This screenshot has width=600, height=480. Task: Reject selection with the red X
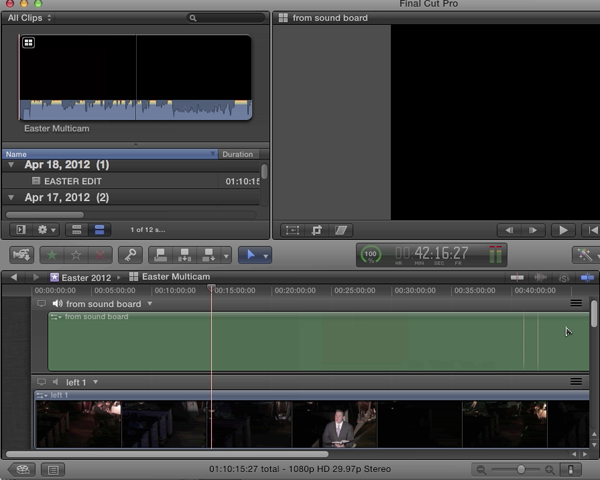pyautogui.click(x=100, y=255)
